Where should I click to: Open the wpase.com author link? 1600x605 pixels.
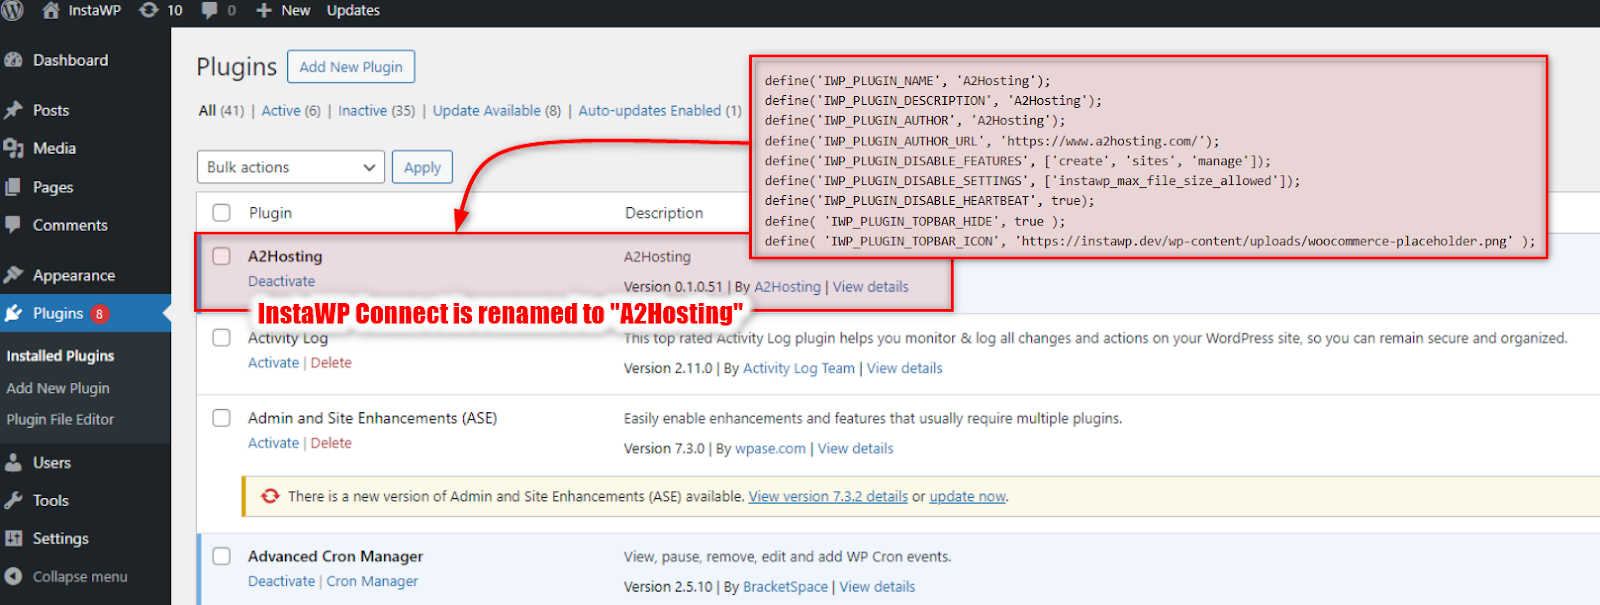click(x=770, y=449)
